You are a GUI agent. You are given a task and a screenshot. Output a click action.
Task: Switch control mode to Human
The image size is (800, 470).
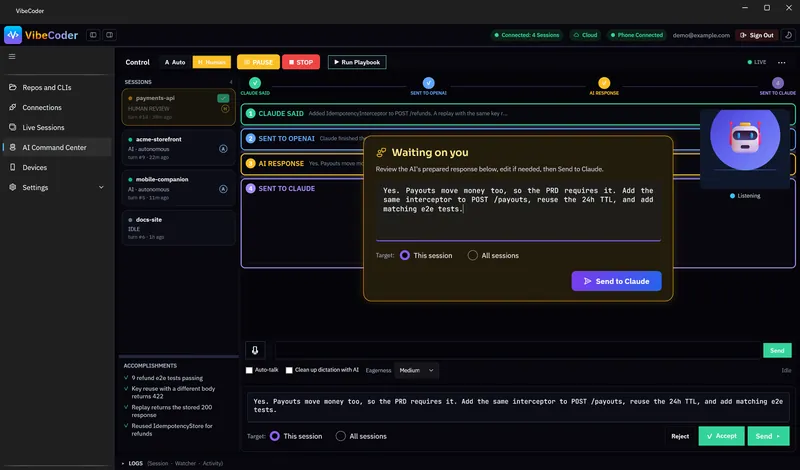click(x=212, y=62)
